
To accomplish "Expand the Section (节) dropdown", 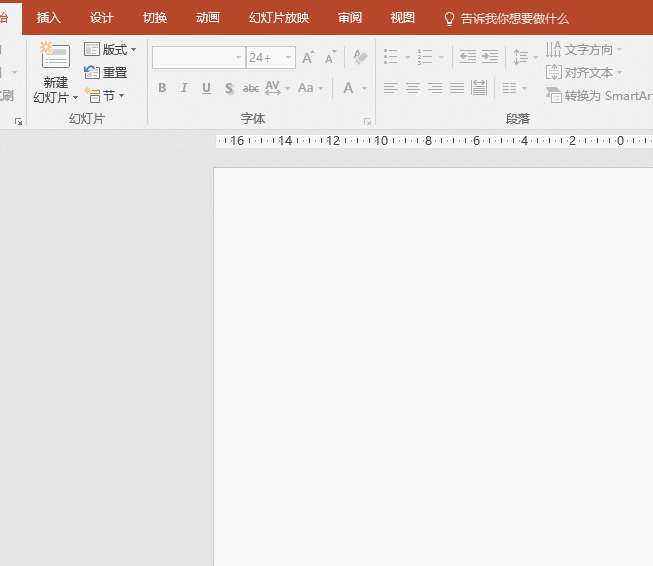I will pyautogui.click(x=105, y=96).
